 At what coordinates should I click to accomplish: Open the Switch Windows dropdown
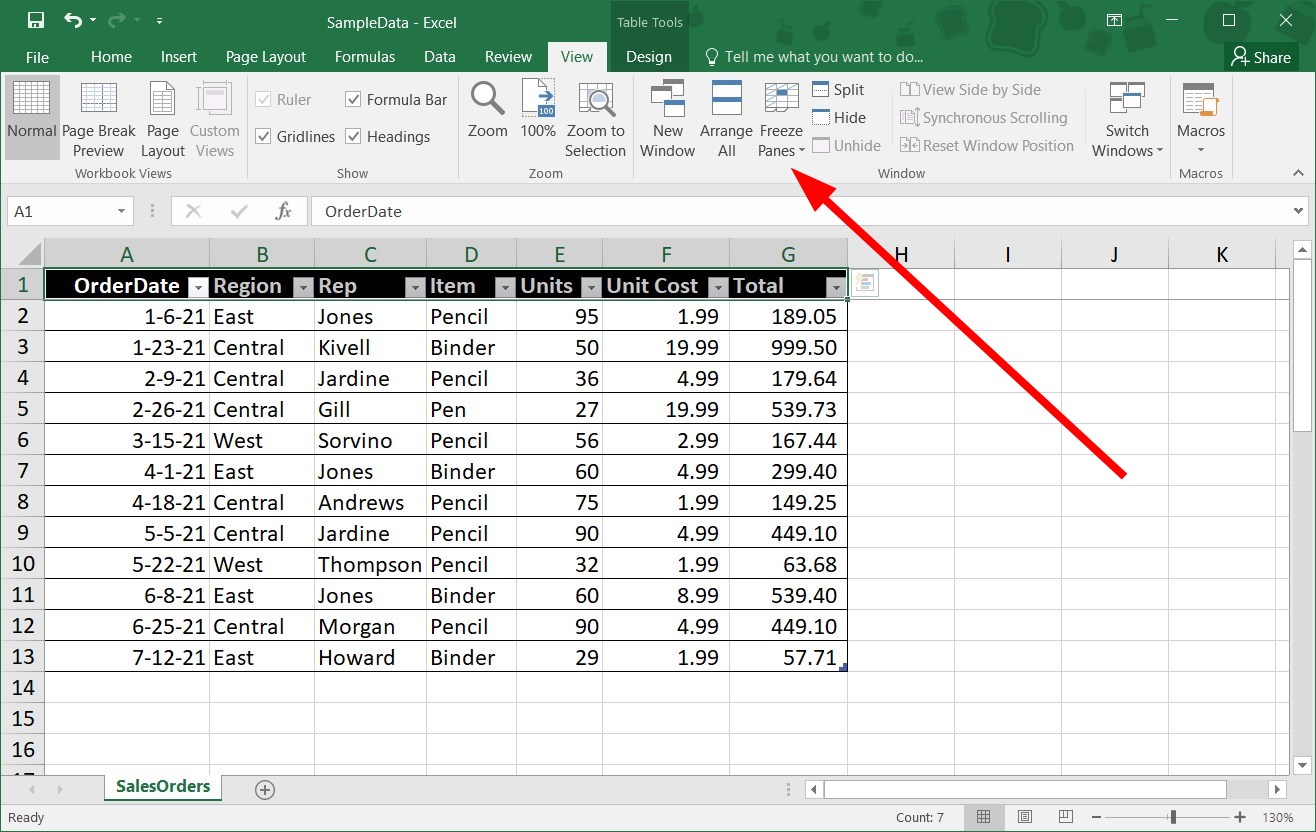pyautogui.click(x=1127, y=117)
